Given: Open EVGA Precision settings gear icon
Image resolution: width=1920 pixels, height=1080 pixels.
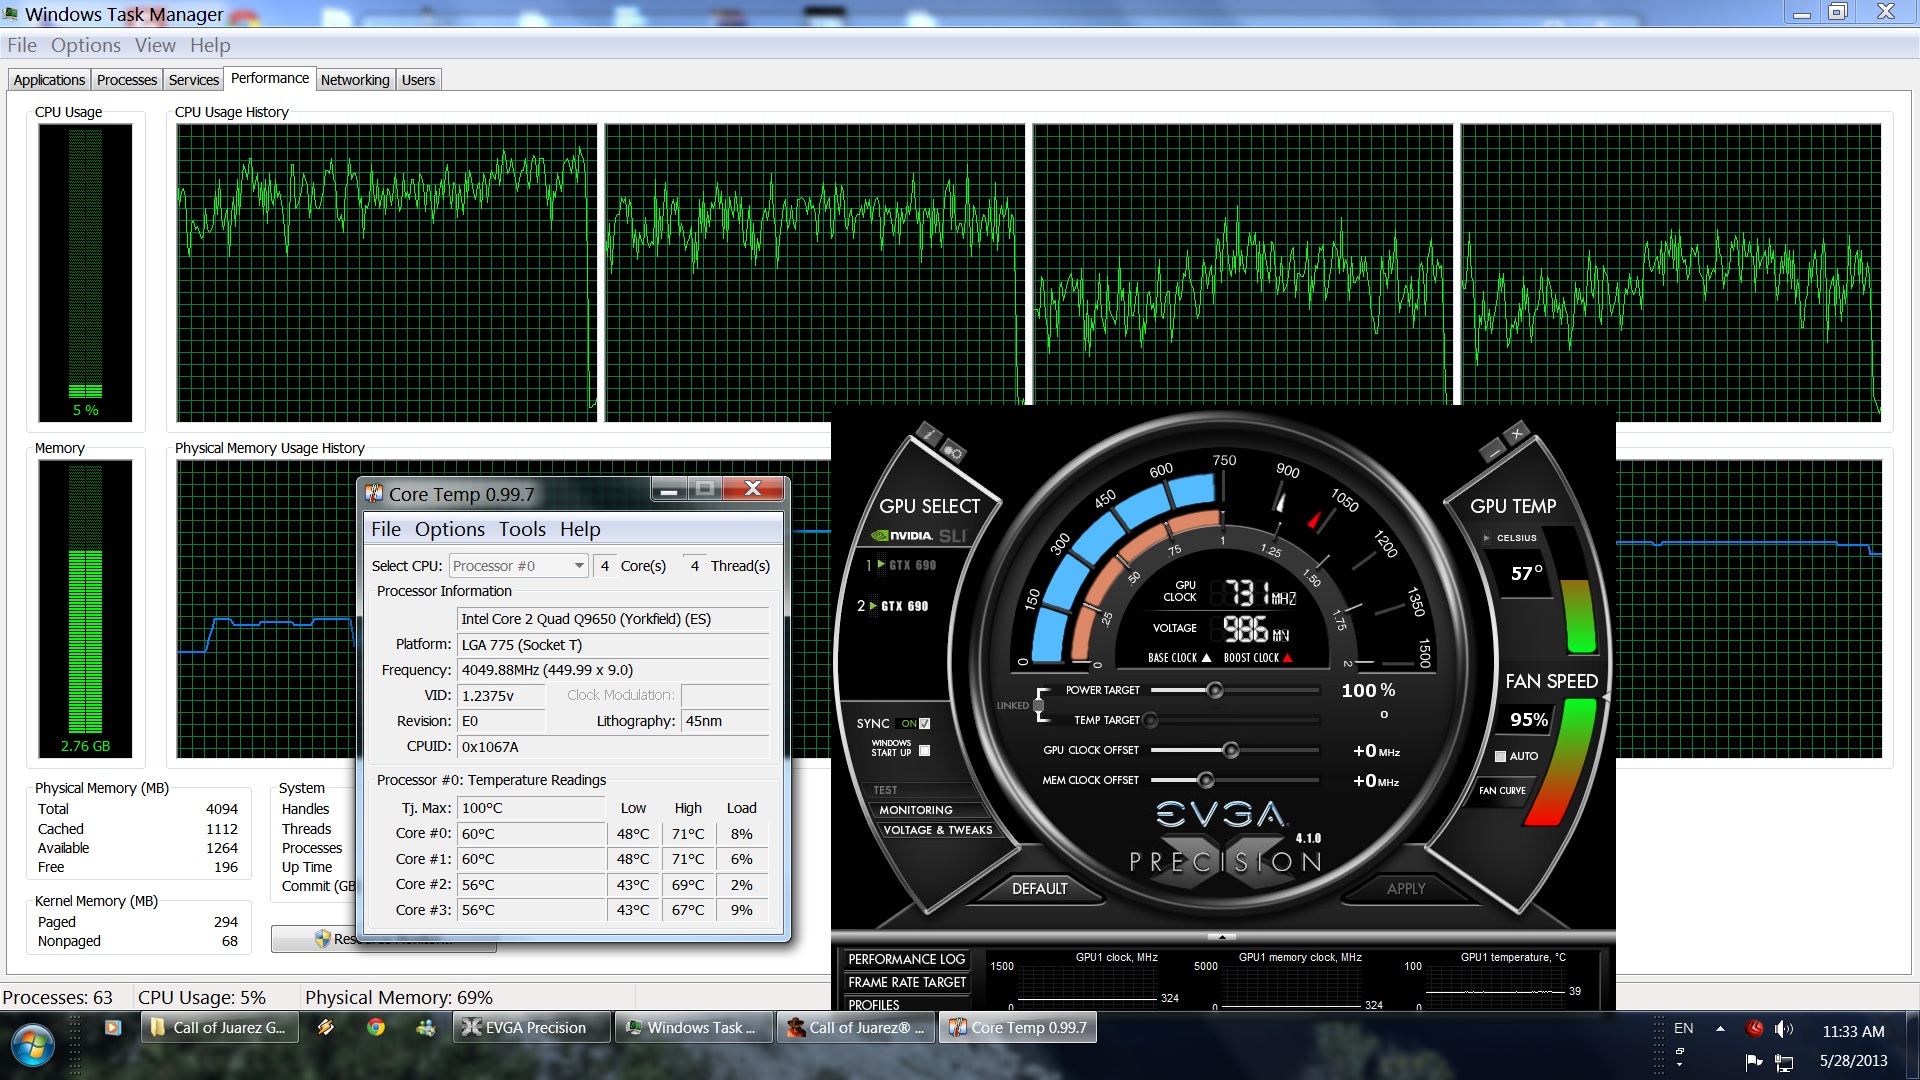Looking at the screenshot, I should 953,452.
